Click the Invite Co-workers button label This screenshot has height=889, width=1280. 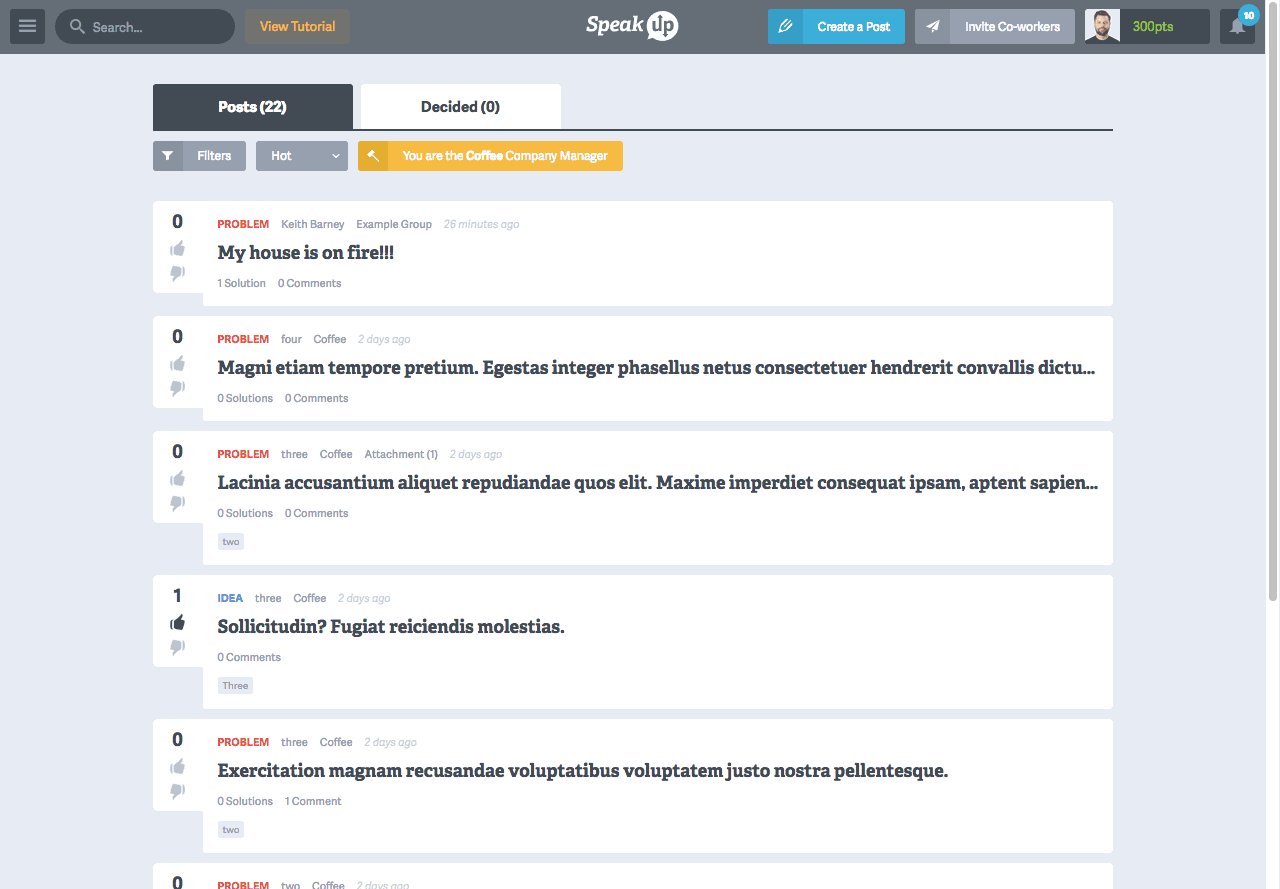(x=1012, y=27)
